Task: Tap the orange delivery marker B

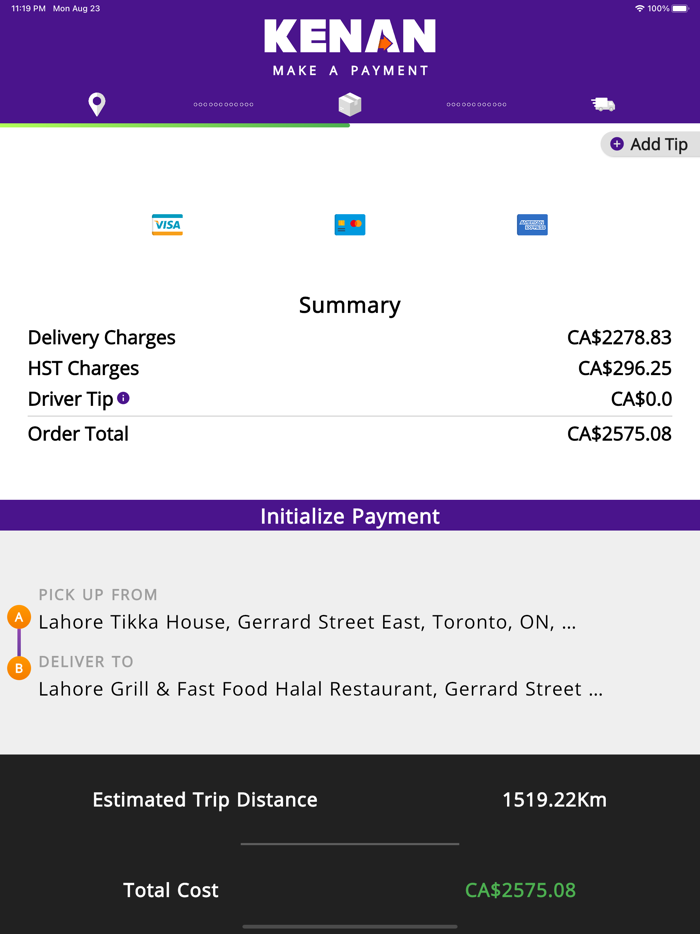Action: 18,668
